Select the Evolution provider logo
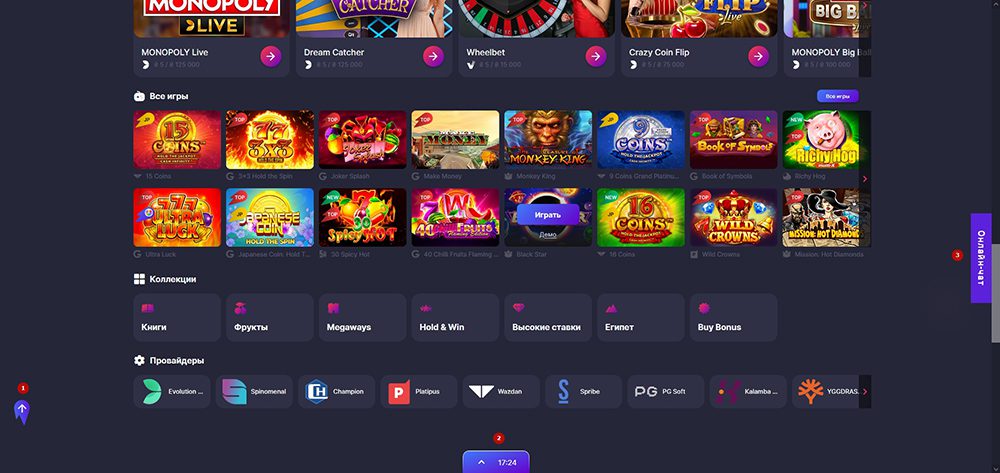1000x473 pixels. (x=152, y=391)
